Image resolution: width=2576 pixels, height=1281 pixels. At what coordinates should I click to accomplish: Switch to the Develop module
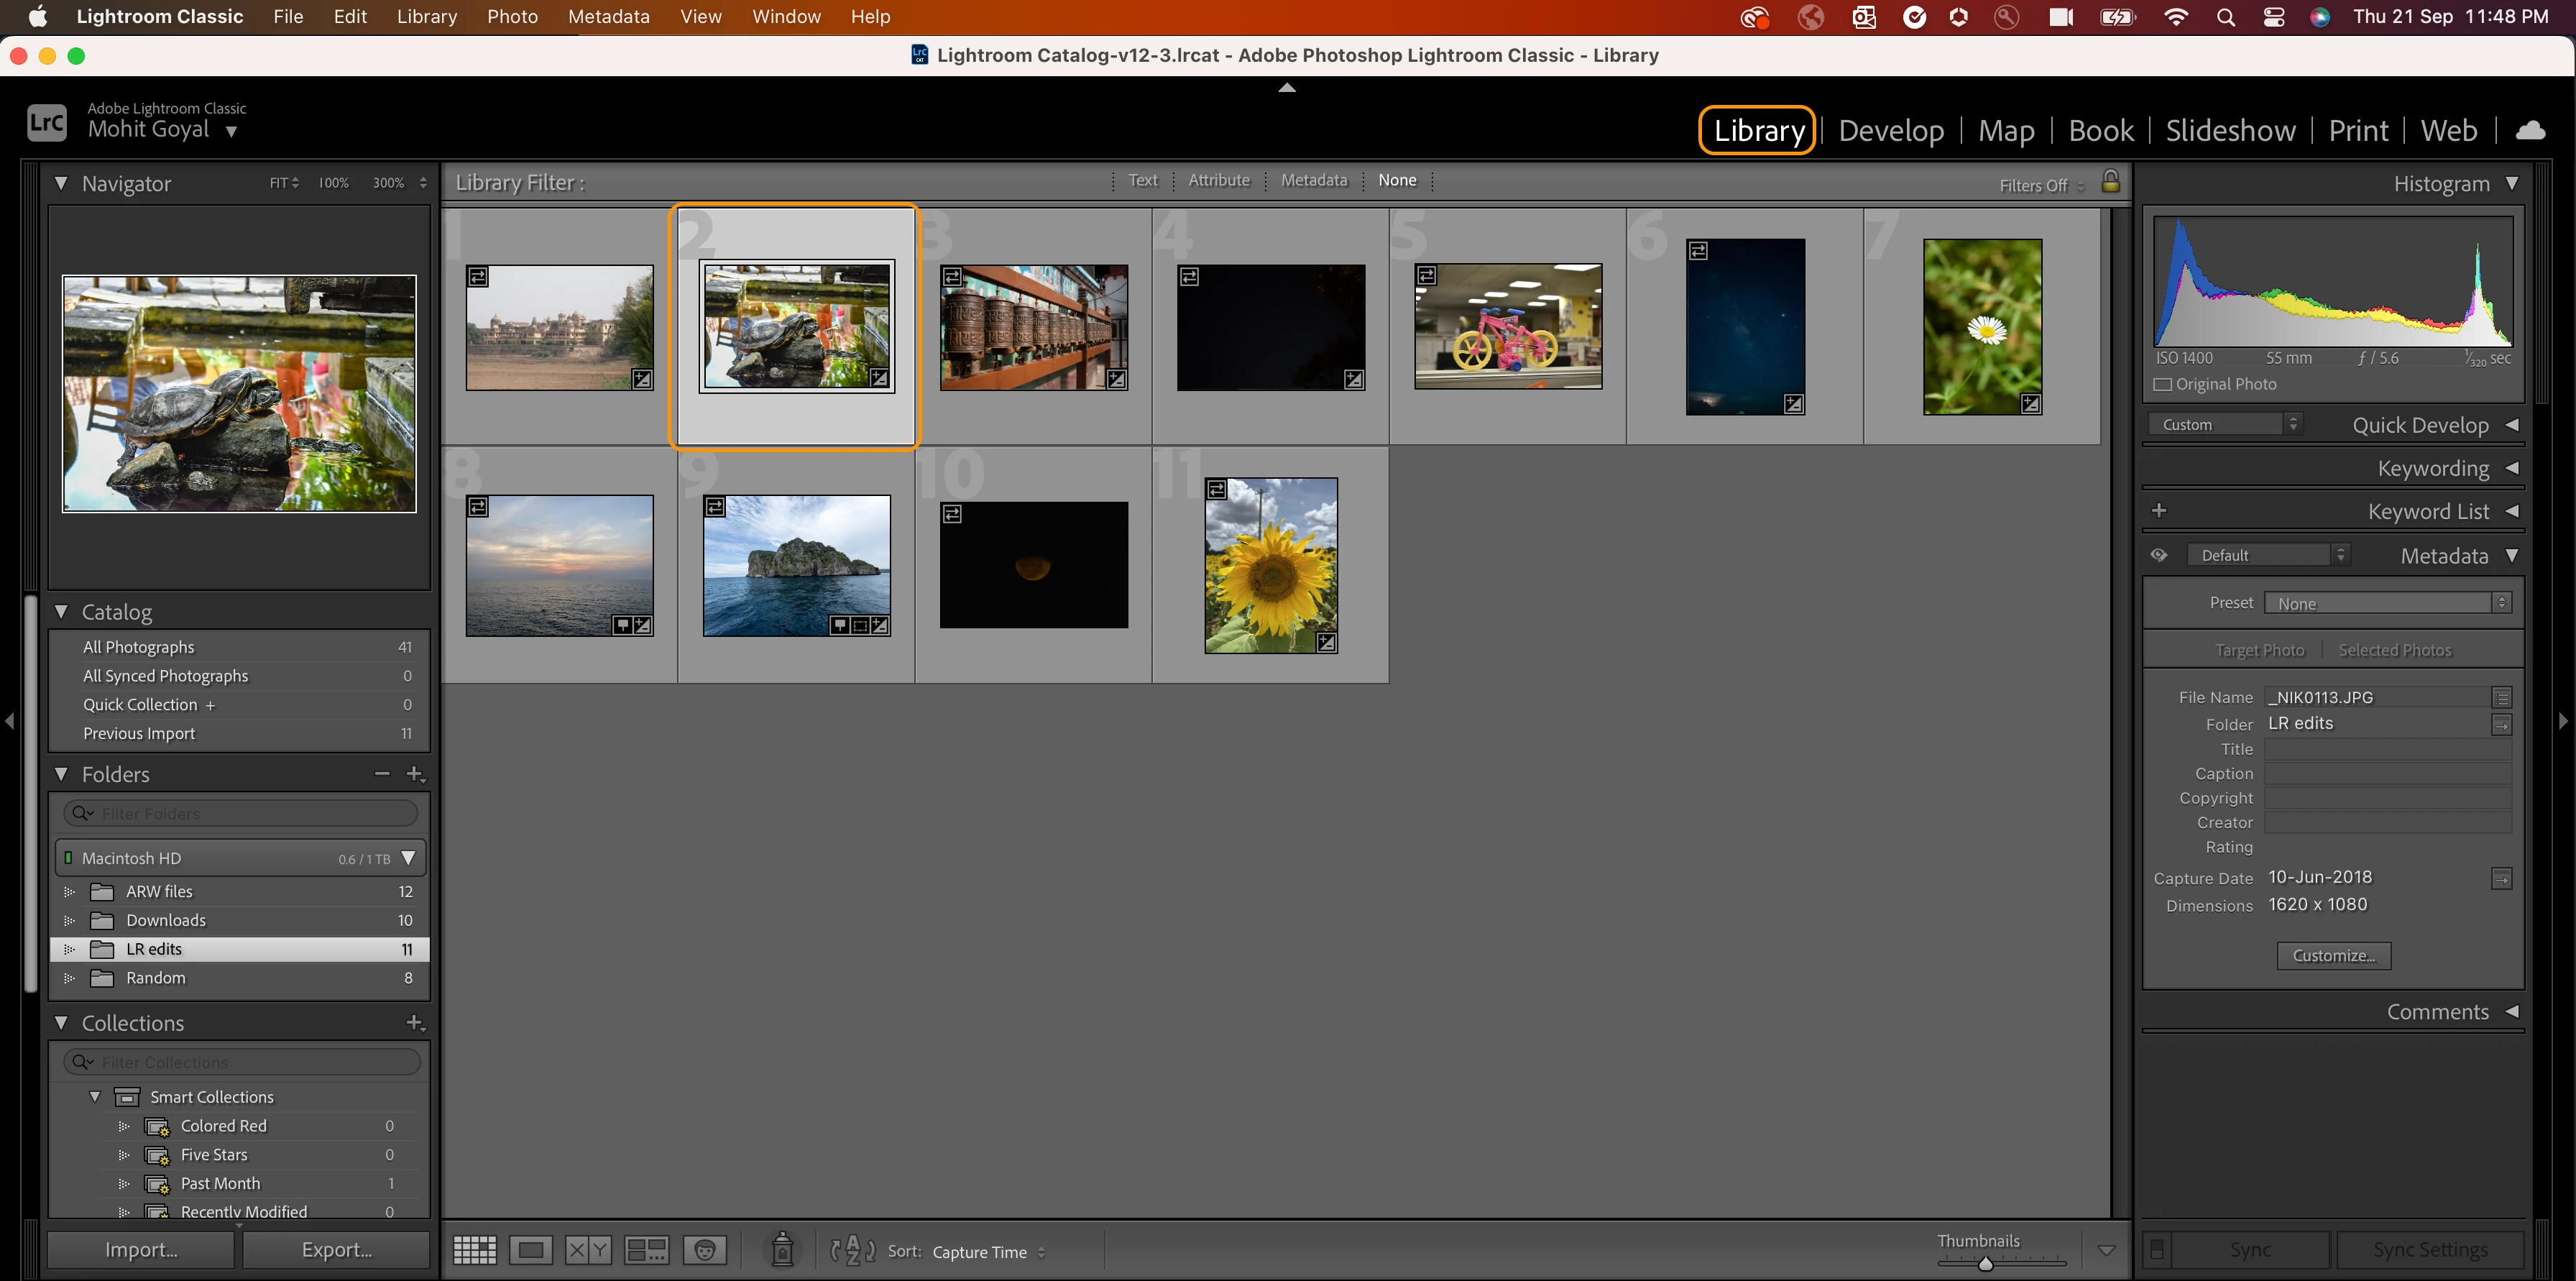click(1891, 130)
